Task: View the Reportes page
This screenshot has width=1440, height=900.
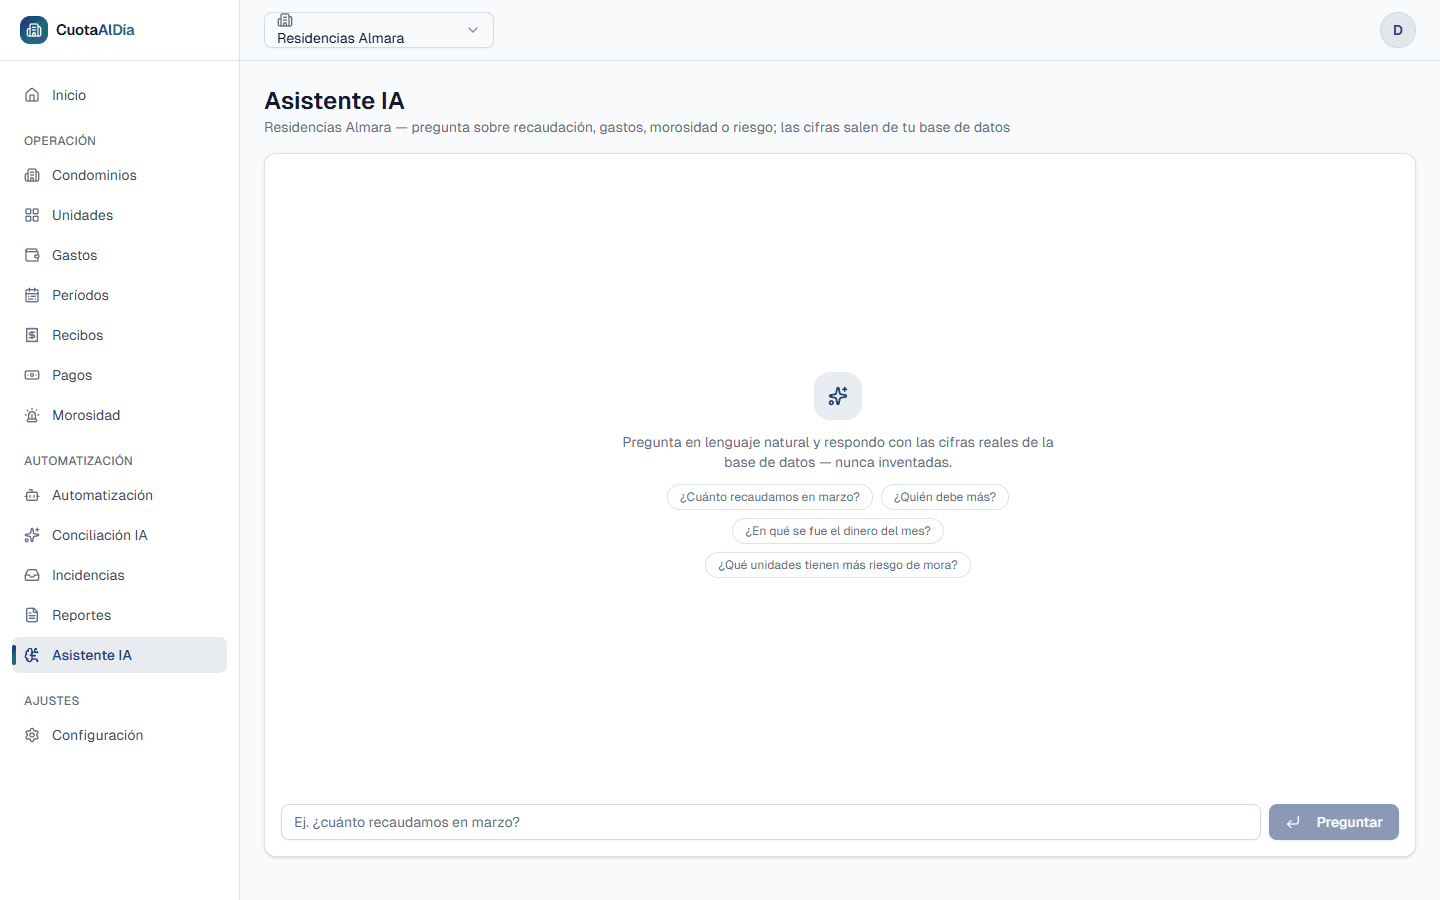Action: coord(120,615)
